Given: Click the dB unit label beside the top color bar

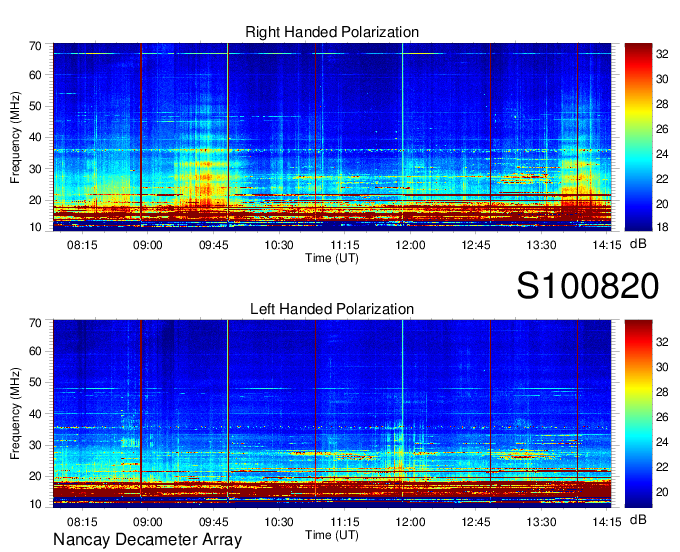Looking at the screenshot, I should [638, 244].
